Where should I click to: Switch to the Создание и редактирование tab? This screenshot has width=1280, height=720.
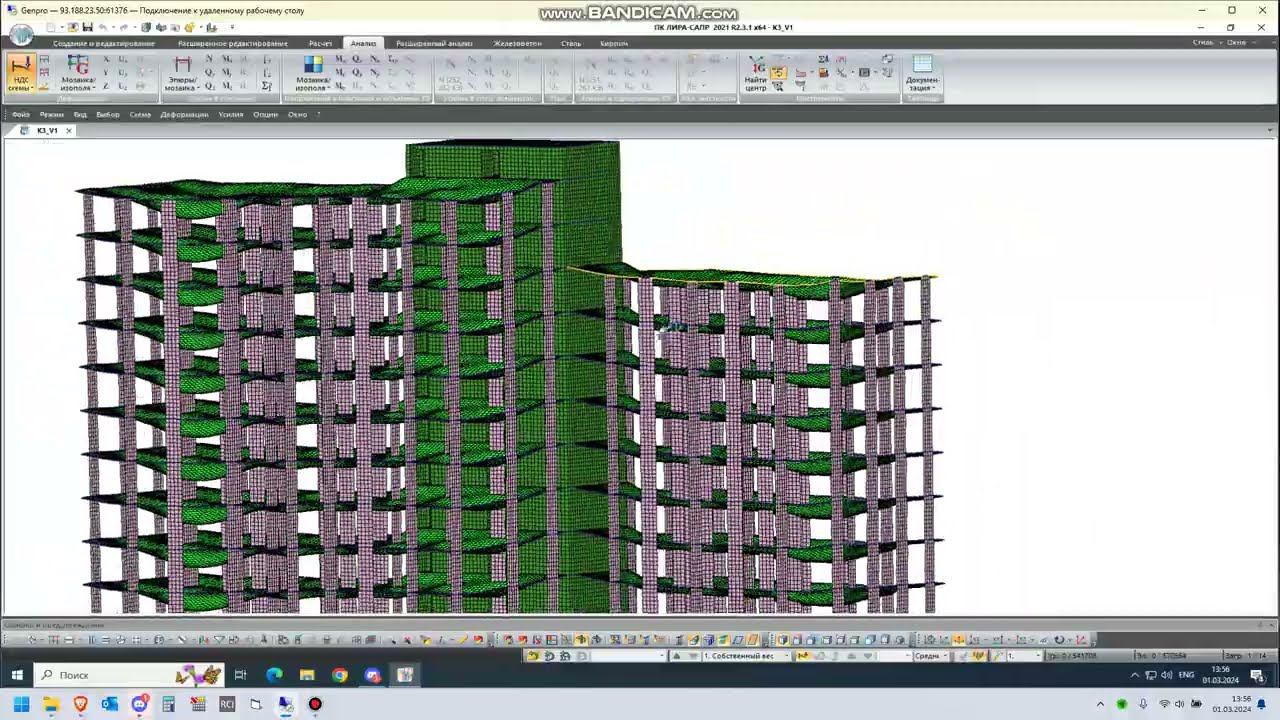pyautogui.click(x=104, y=44)
